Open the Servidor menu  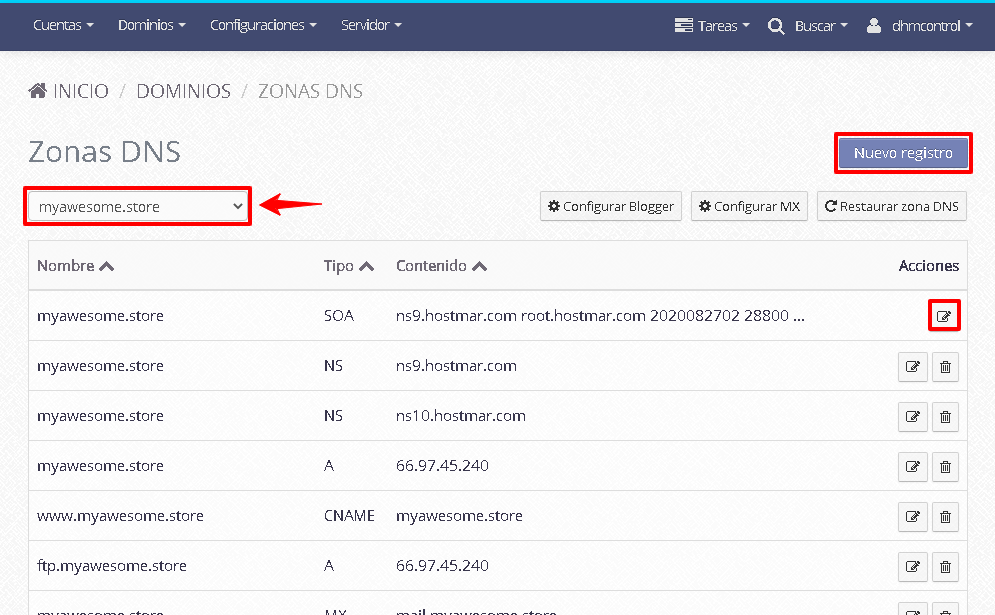pyautogui.click(x=371, y=25)
